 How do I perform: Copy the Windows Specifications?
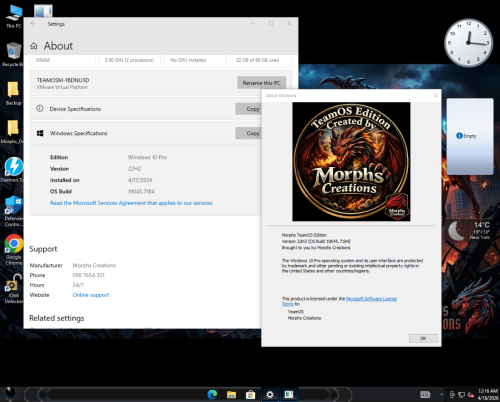[248, 133]
